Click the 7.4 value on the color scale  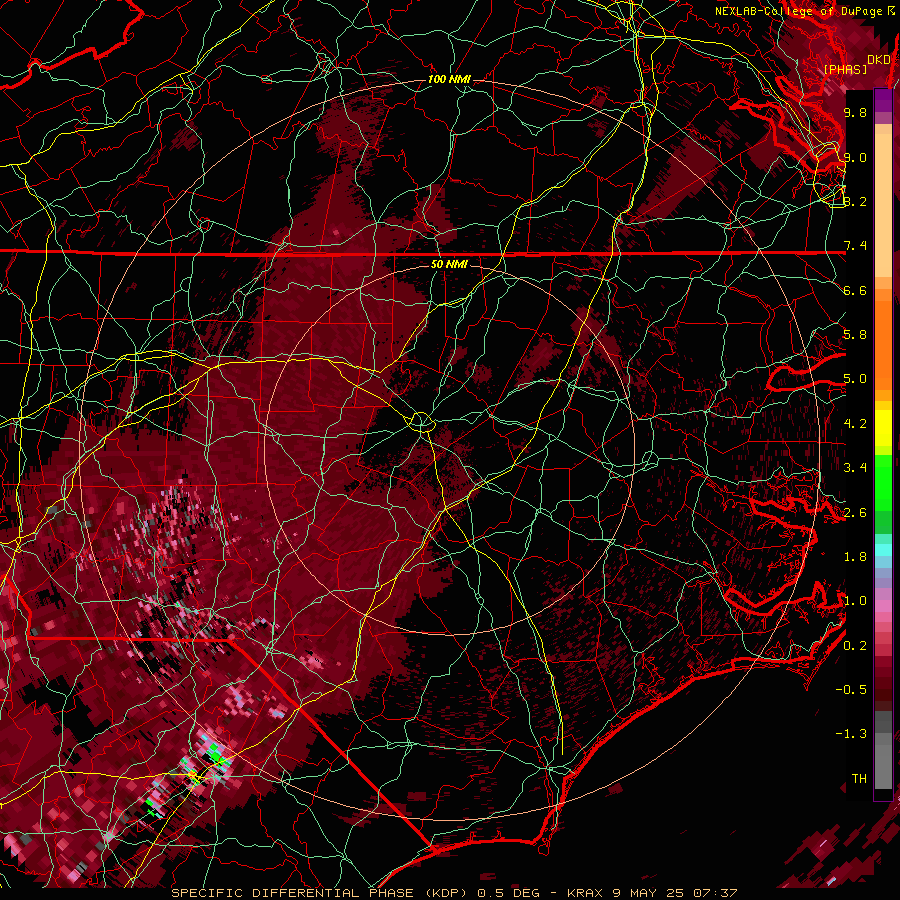[855, 246]
